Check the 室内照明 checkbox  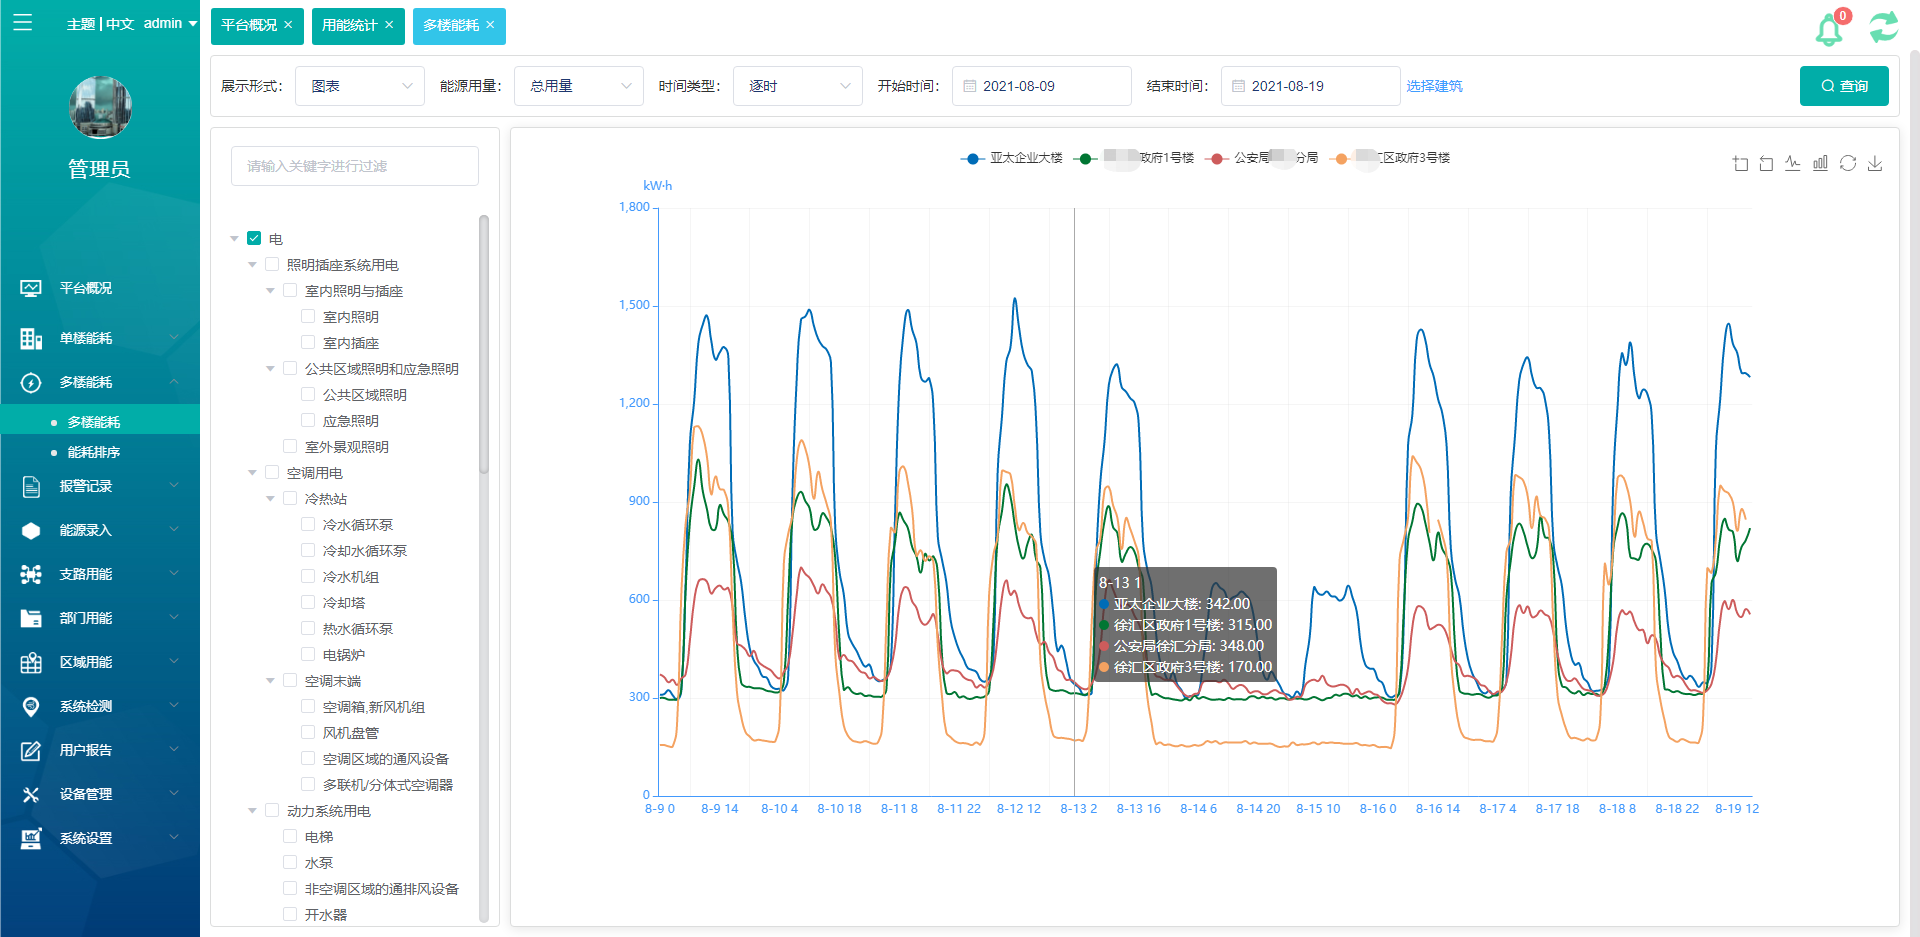click(308, 317)
